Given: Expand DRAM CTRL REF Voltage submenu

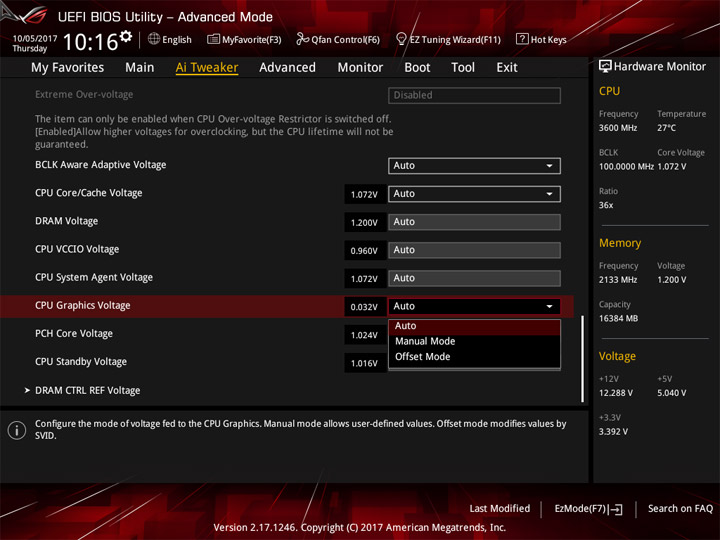Looking at the screenshot, I should pyautogui.click(x=87, y=390).
